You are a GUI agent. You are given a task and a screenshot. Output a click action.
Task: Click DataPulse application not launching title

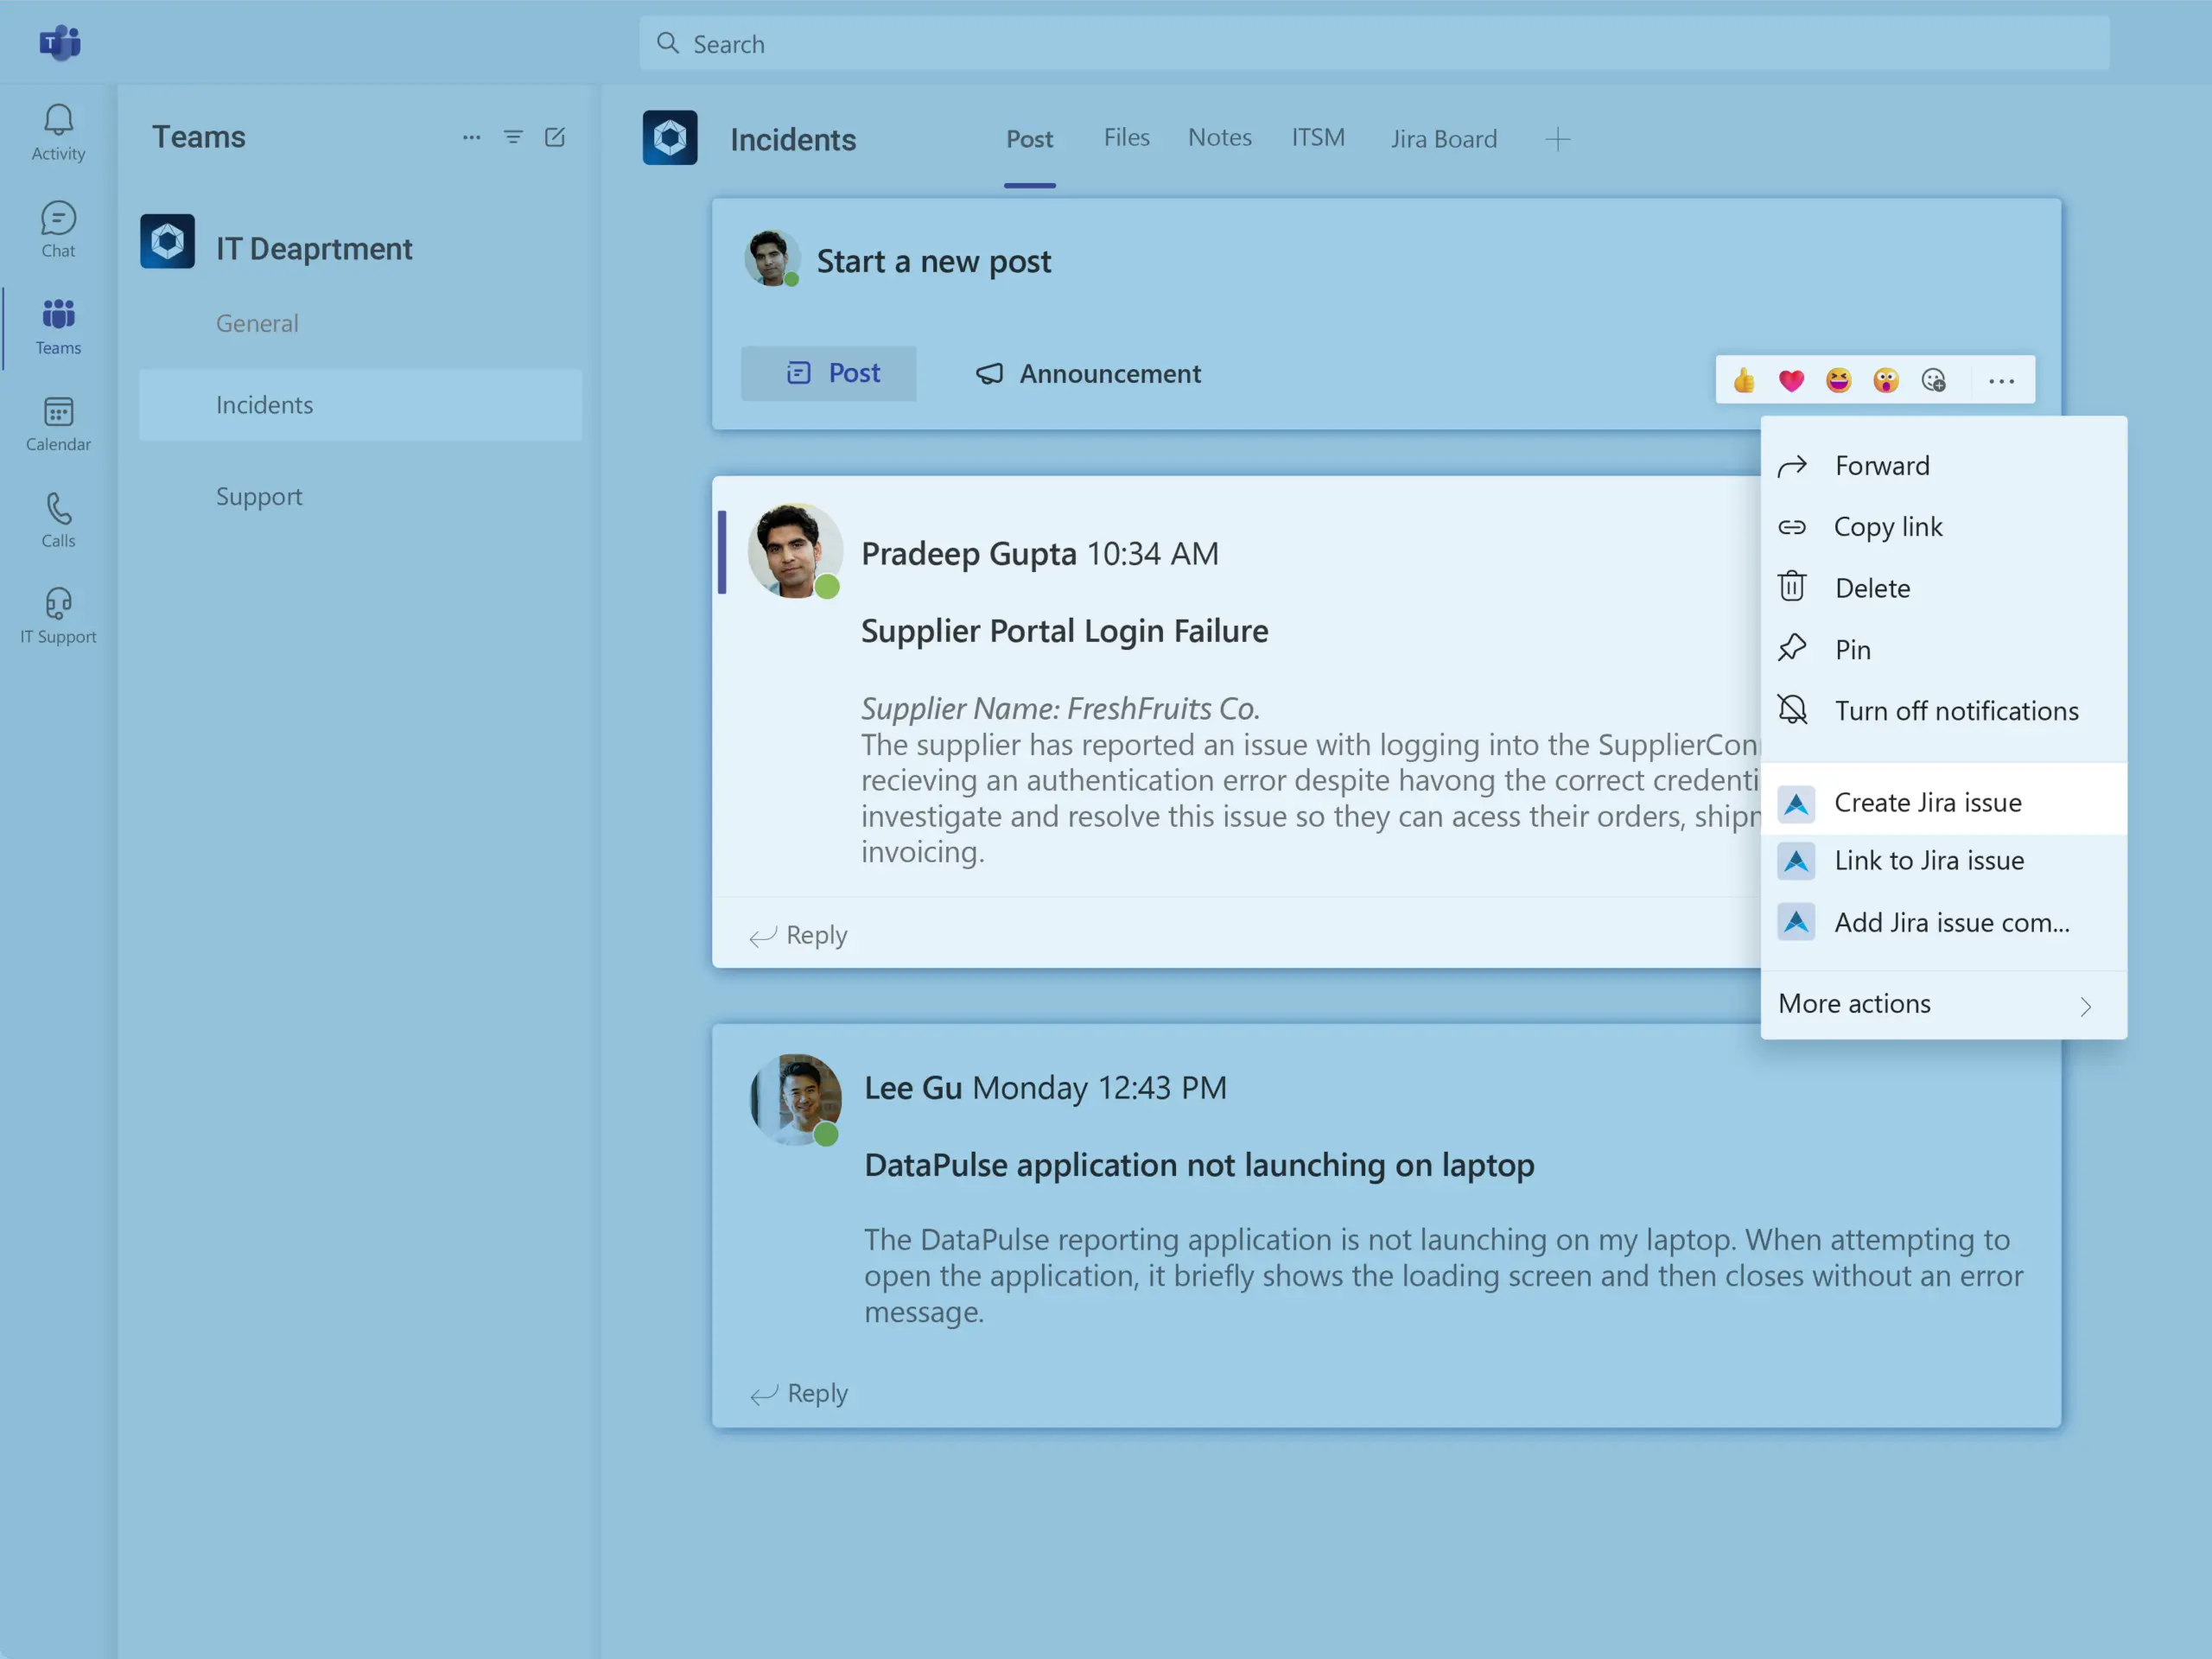(x=1199, y=1165)
